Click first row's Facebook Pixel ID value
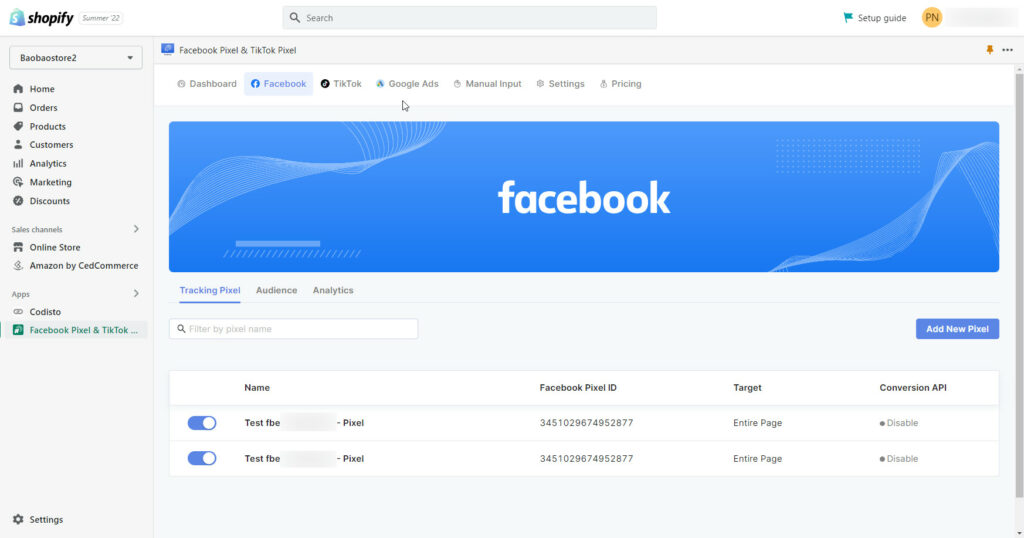Screen dimensions: 1024x538 tap(586, 423)
